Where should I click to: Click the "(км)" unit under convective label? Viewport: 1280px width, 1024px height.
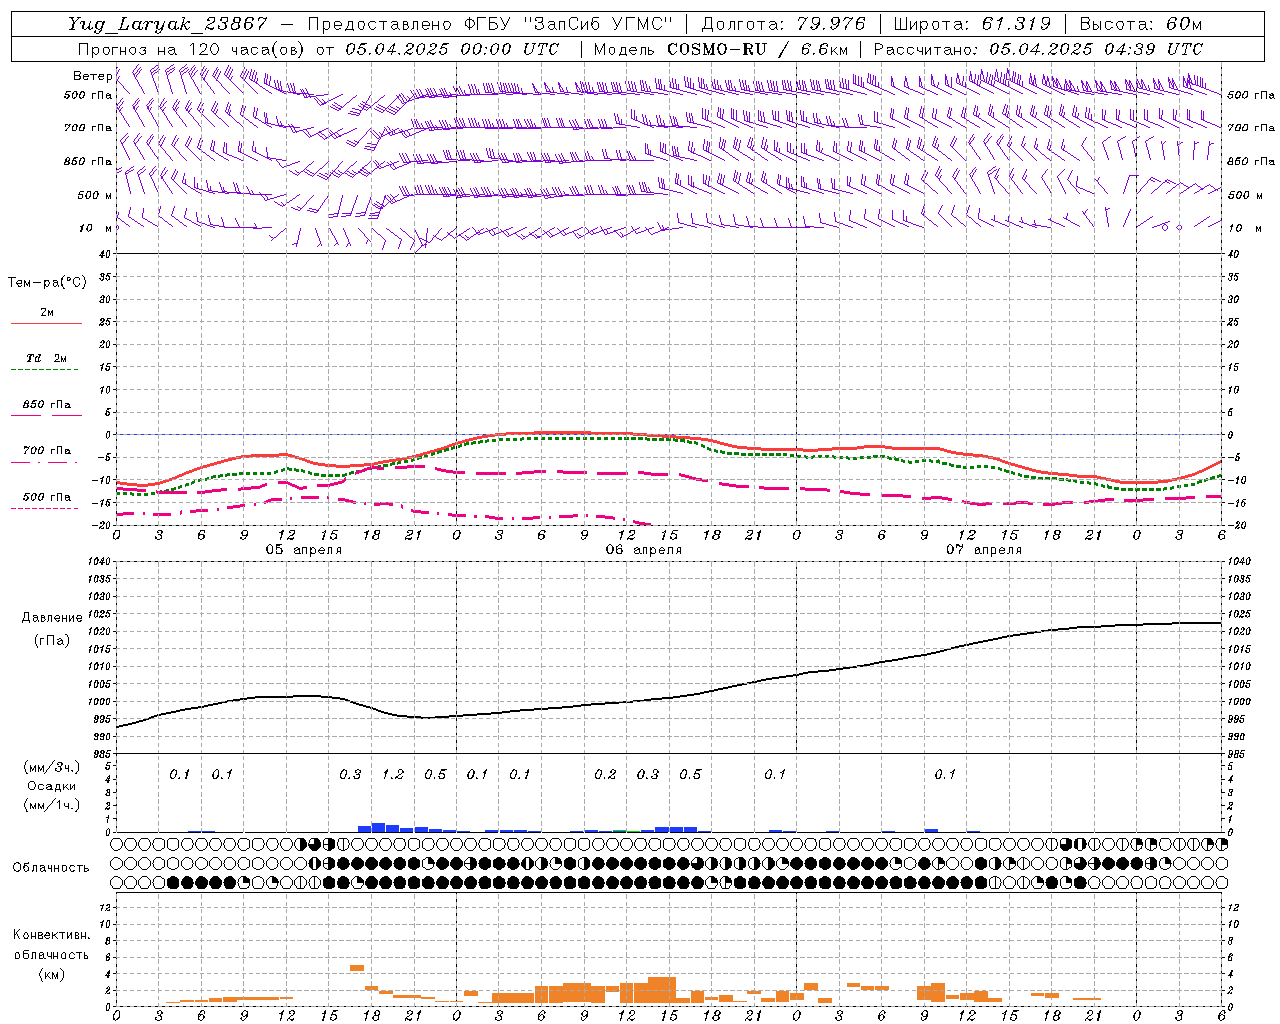[x=51, y=973]
